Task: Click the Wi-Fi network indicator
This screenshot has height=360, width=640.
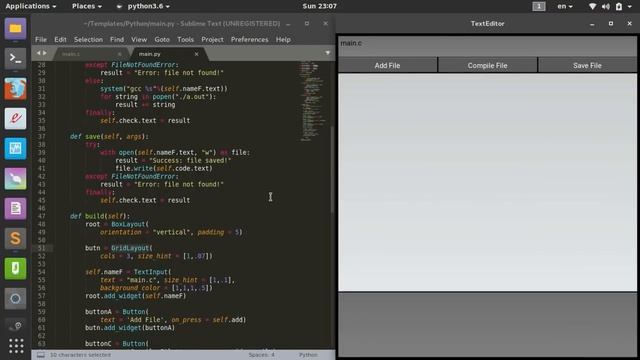Action: pos(593,6)
